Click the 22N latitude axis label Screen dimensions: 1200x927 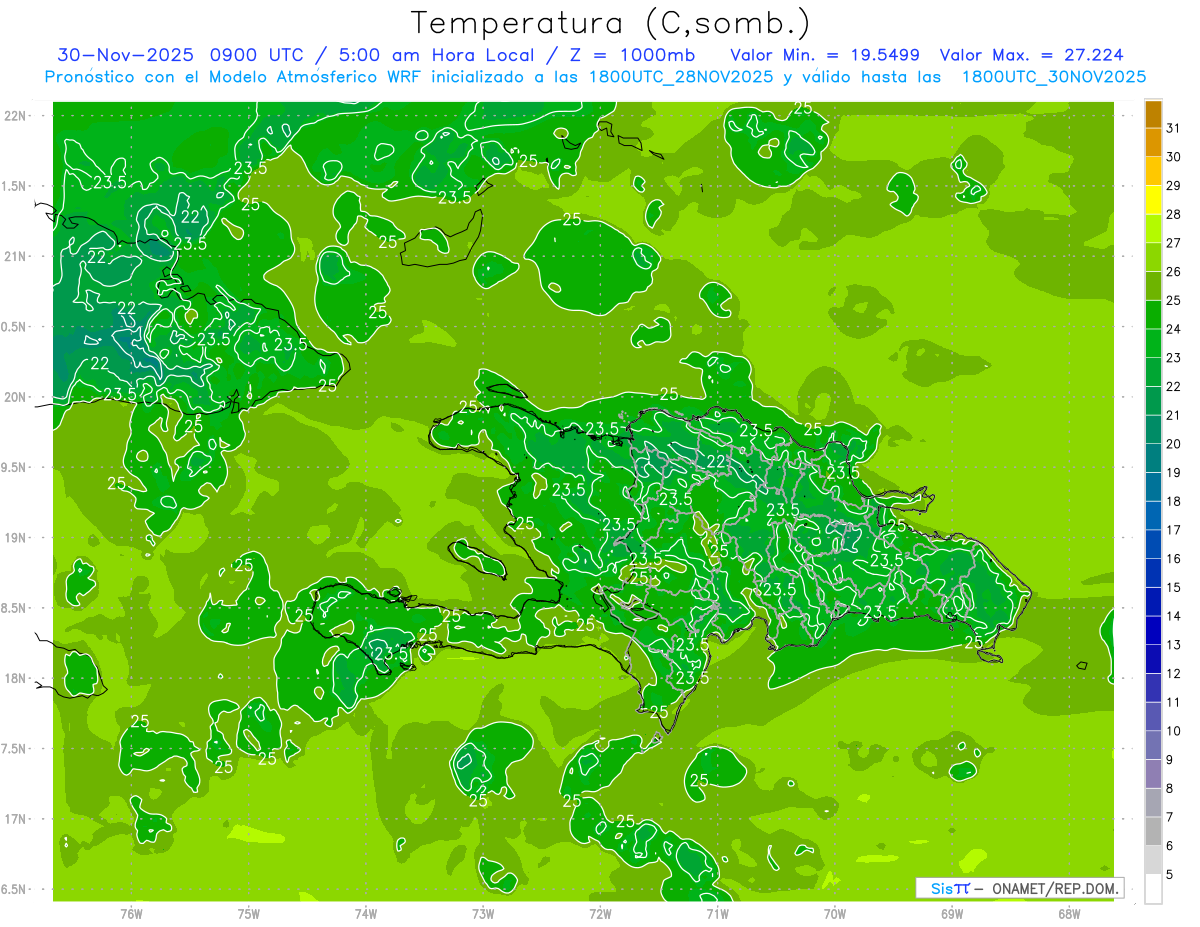[x=16, y=115]
